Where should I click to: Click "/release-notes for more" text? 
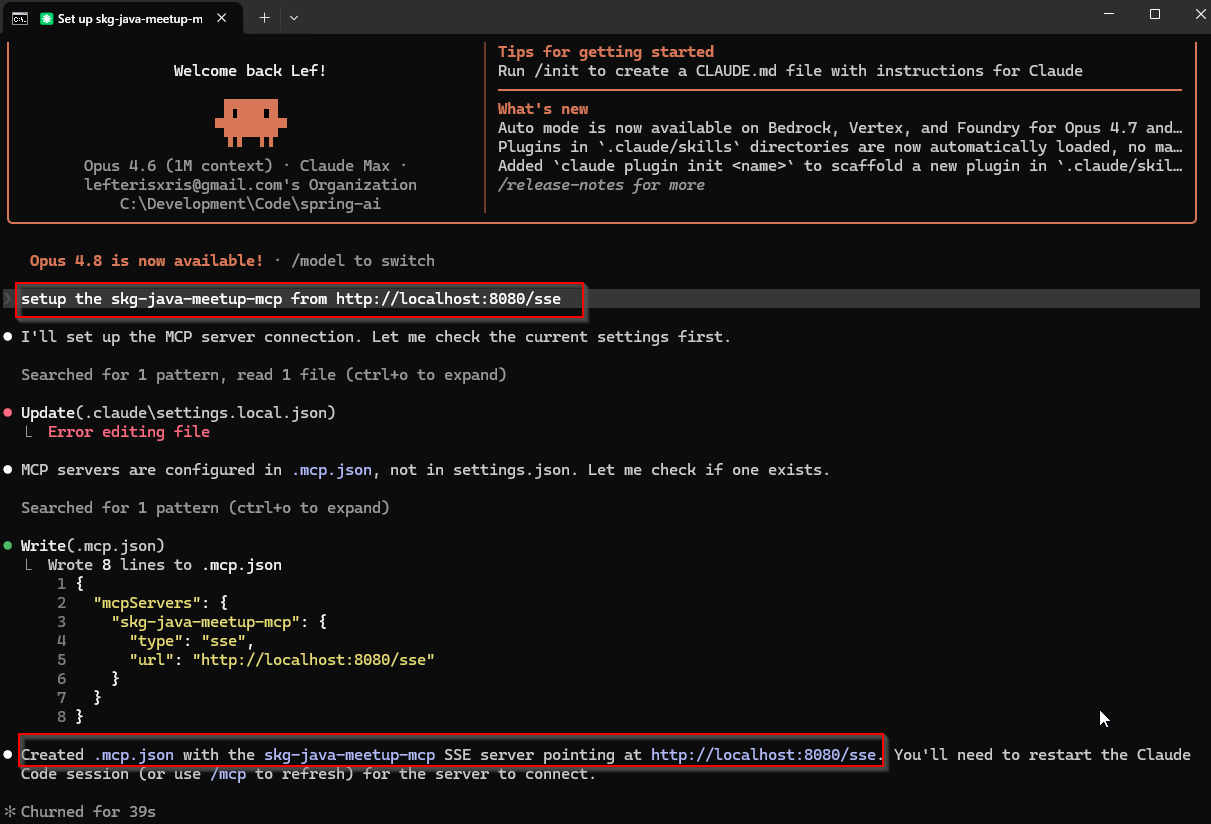pos(601,185)
